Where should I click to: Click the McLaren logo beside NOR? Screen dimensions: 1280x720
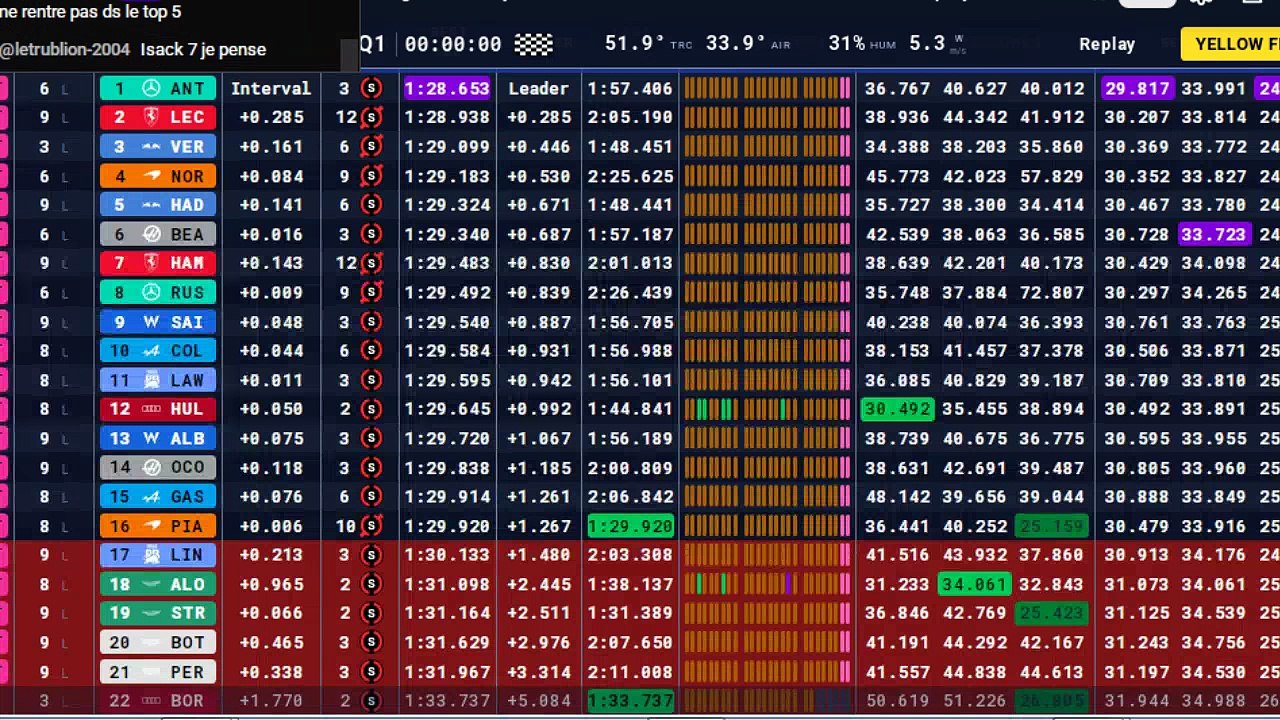coord(152,176)
